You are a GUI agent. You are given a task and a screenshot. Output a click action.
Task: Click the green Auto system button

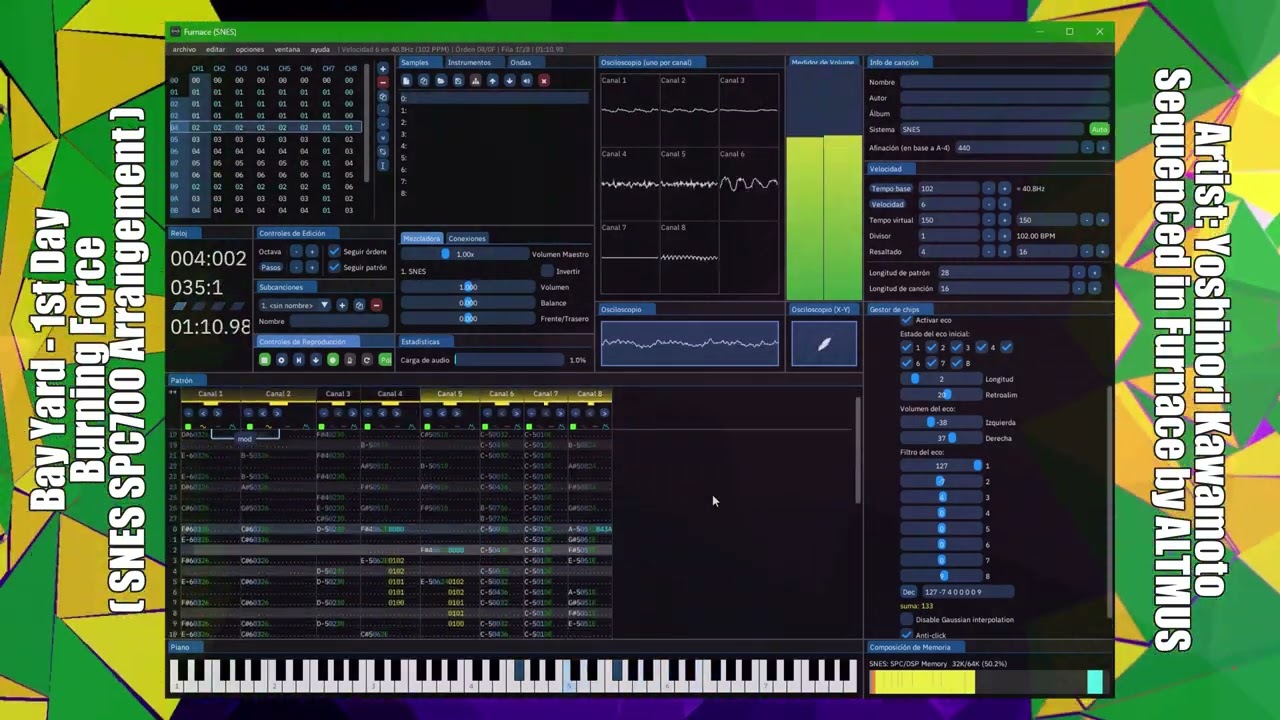click(x=1099, y=129)
